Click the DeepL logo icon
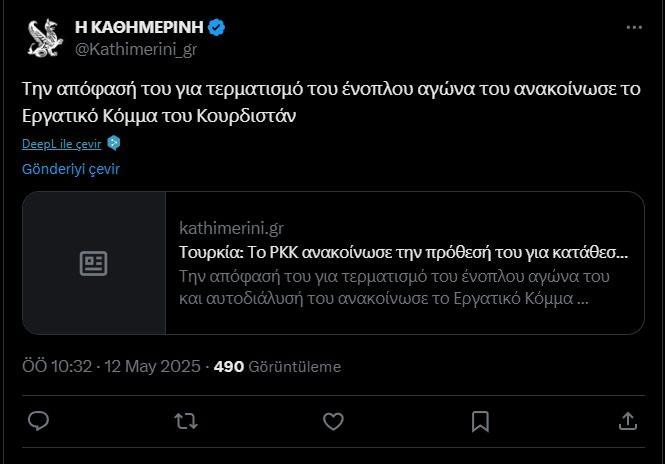665x464 pixels. [114, 143]
